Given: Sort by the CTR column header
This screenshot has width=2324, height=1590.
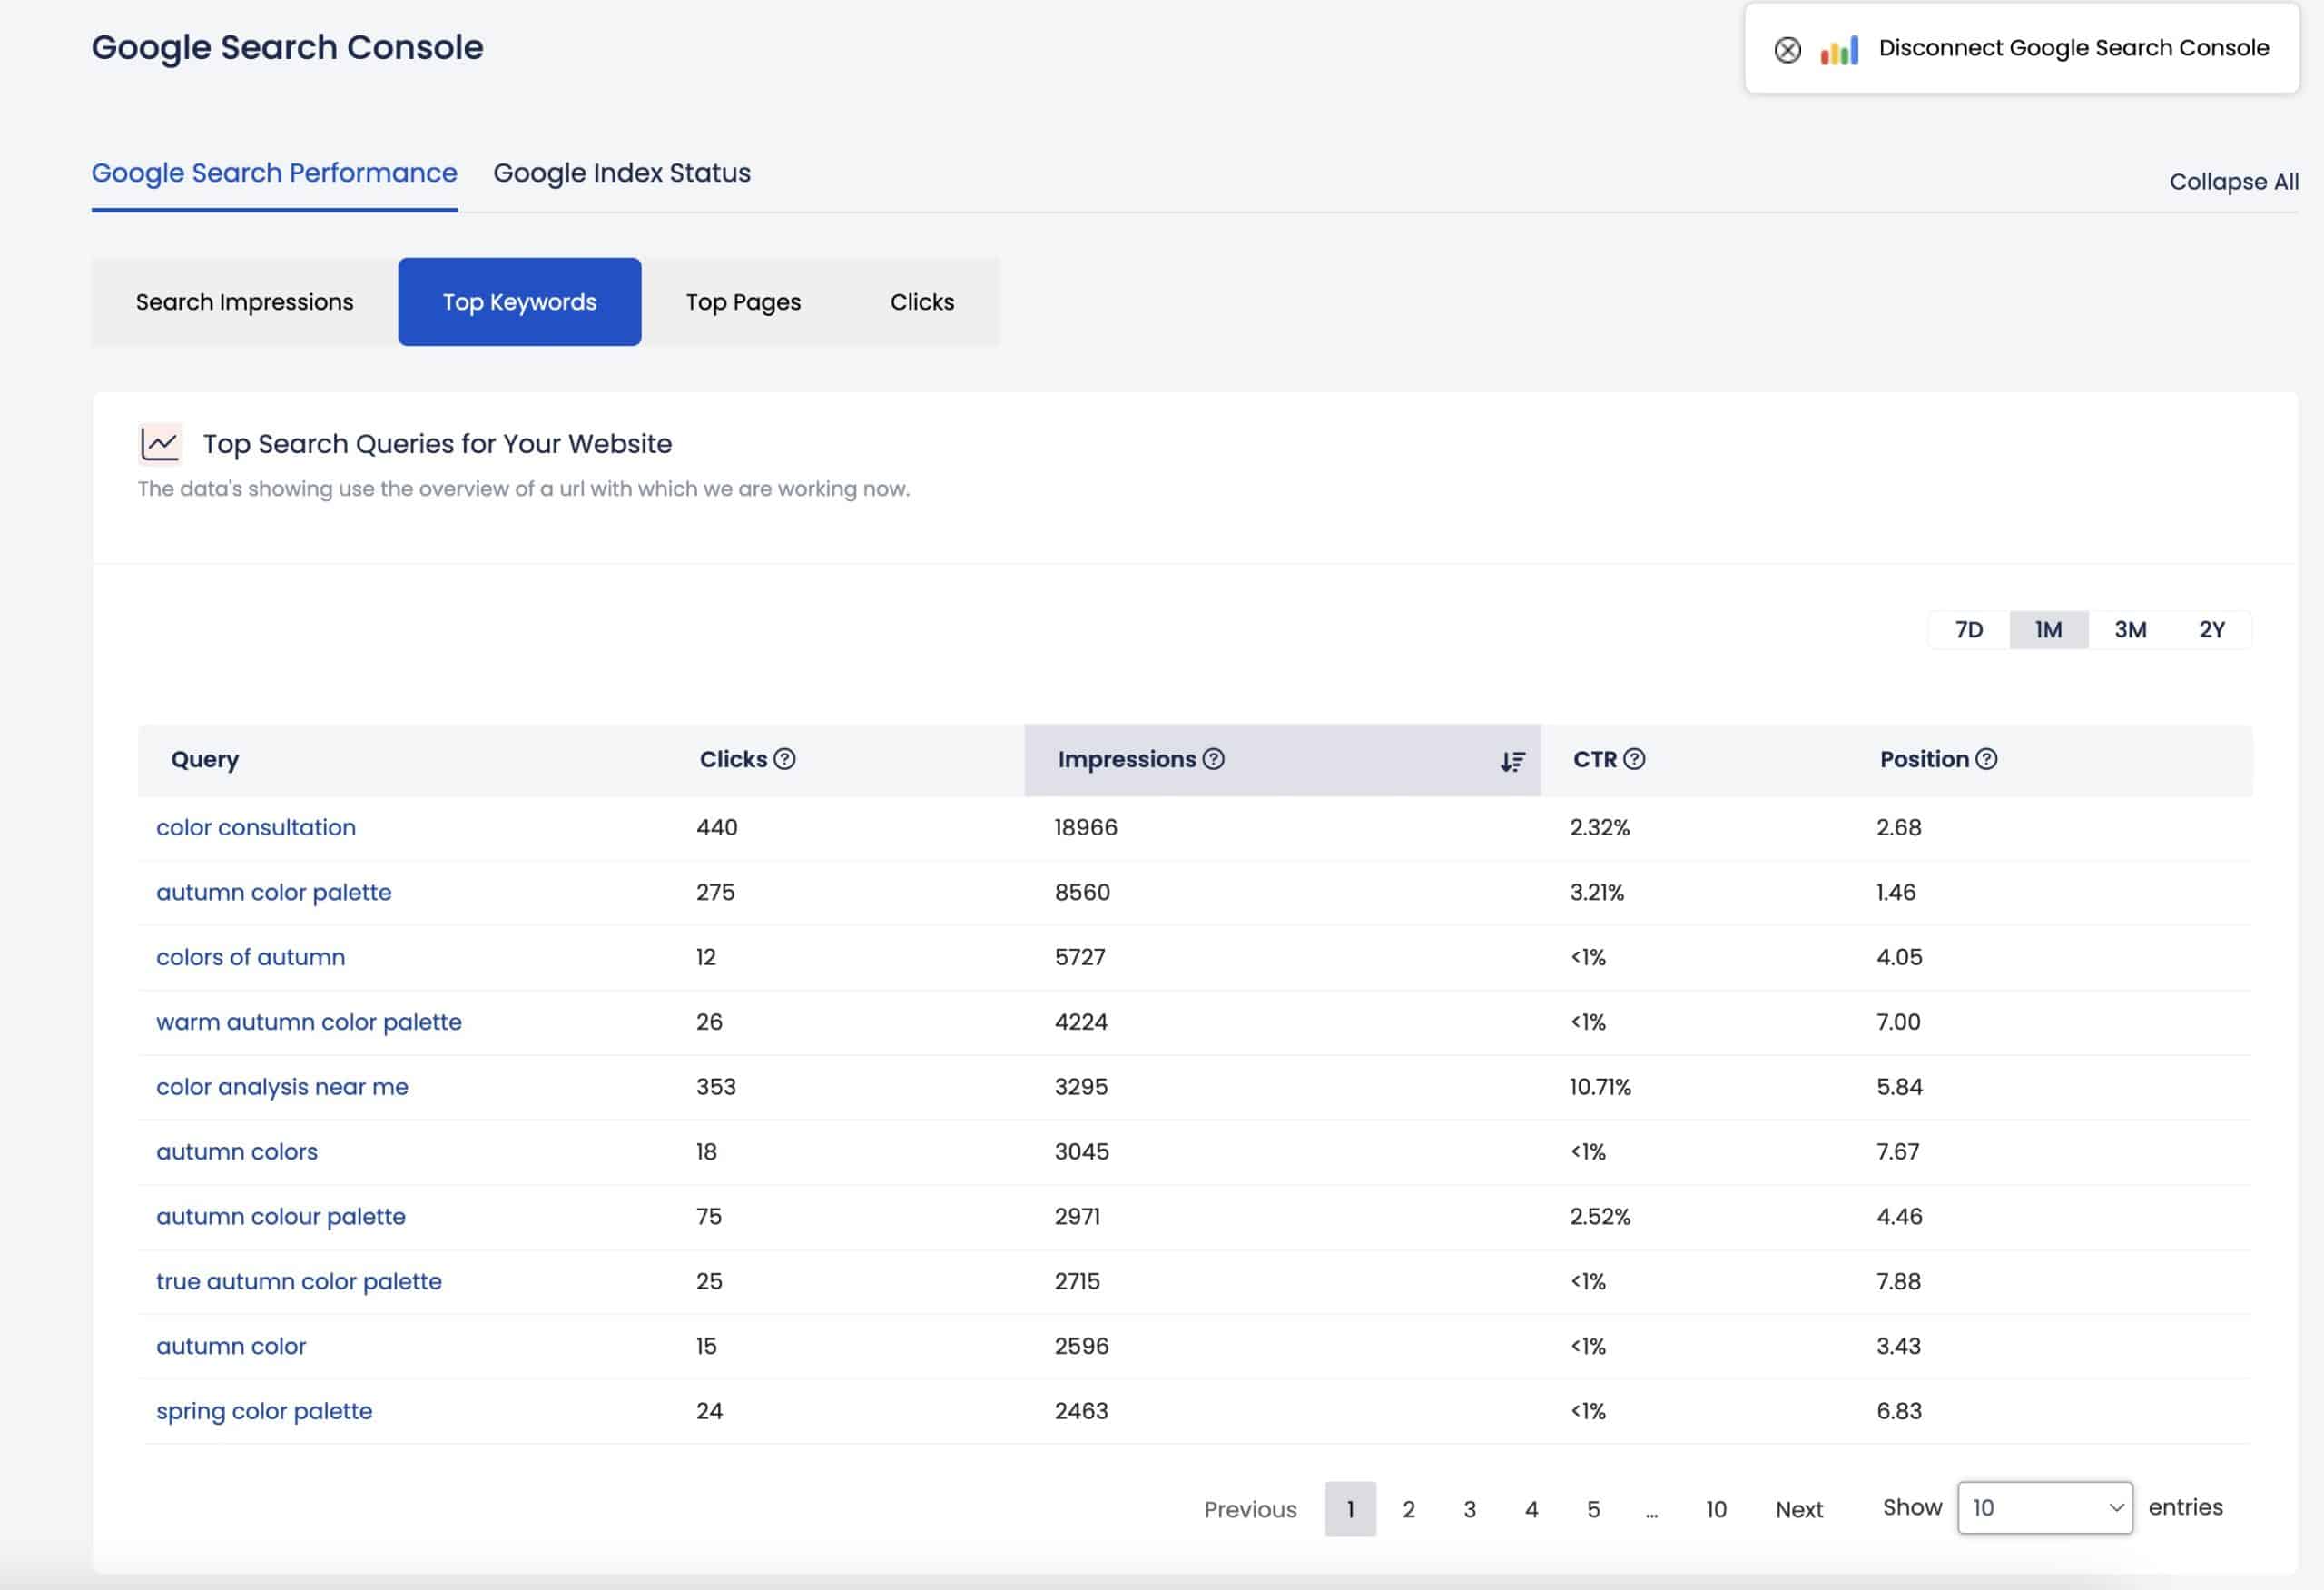Looking at the screenshot, I should point(1595,759).
